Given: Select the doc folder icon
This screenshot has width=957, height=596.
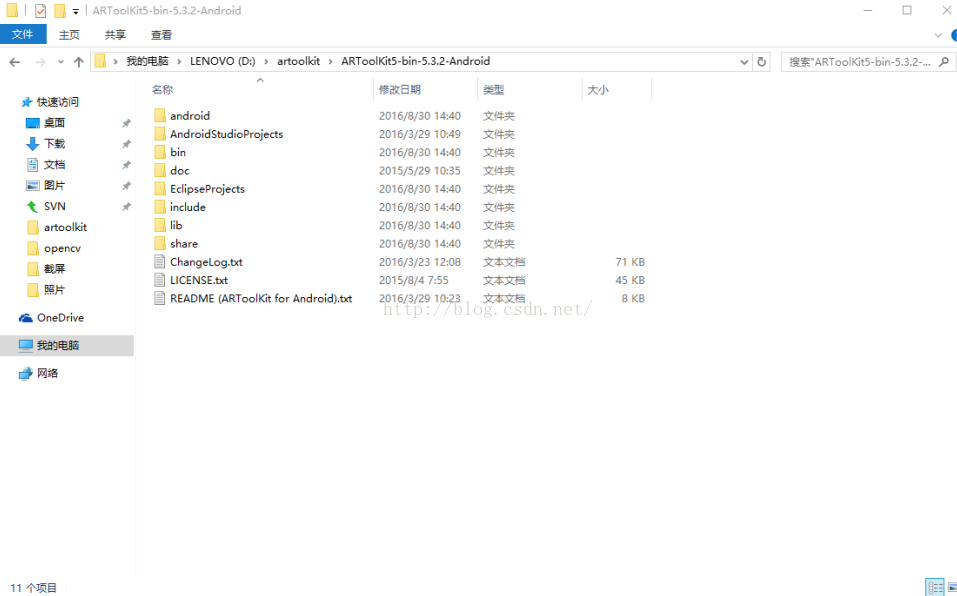Looking at the screenshot, I should click(160, 170).
